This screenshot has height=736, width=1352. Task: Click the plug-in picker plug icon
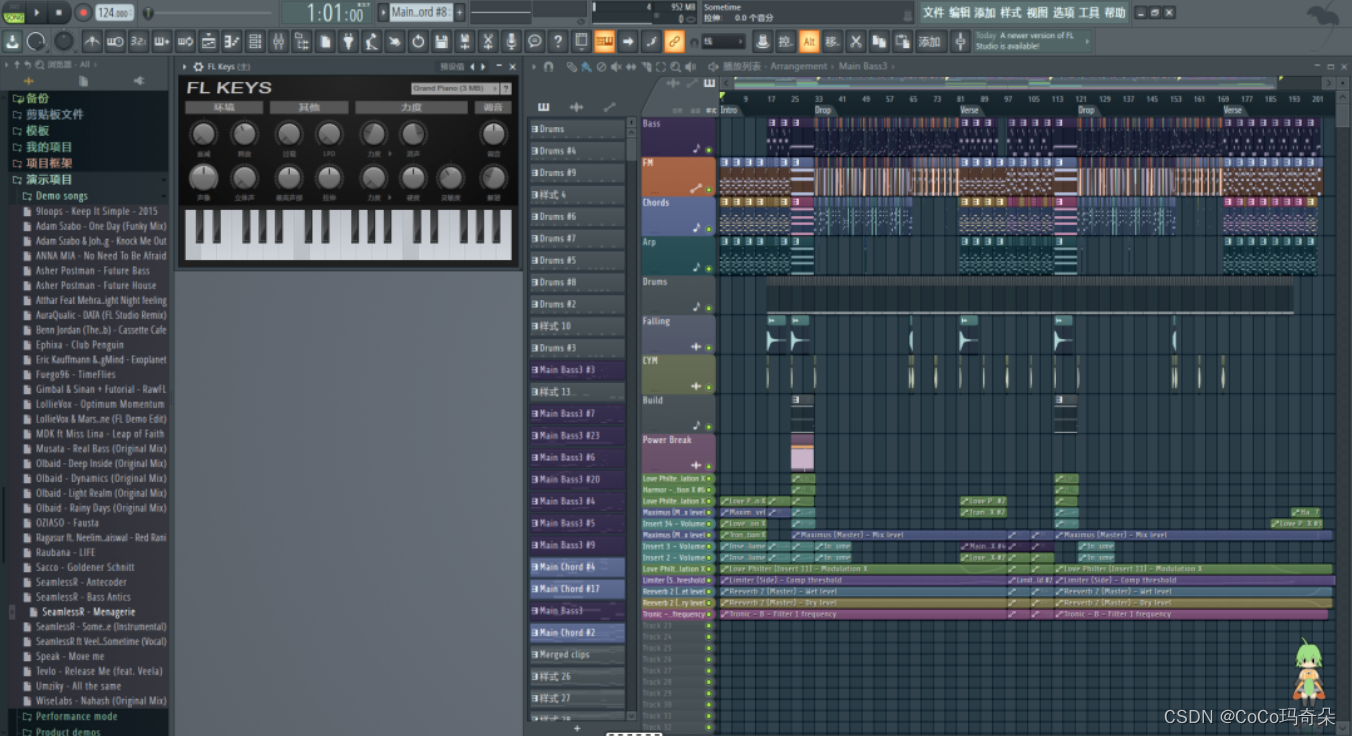click(349, 42)
